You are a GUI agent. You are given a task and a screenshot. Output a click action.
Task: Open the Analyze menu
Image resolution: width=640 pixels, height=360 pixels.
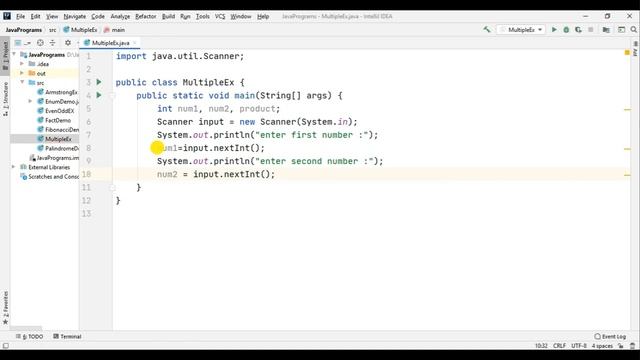pyautogui.click(x=120, y=16)
